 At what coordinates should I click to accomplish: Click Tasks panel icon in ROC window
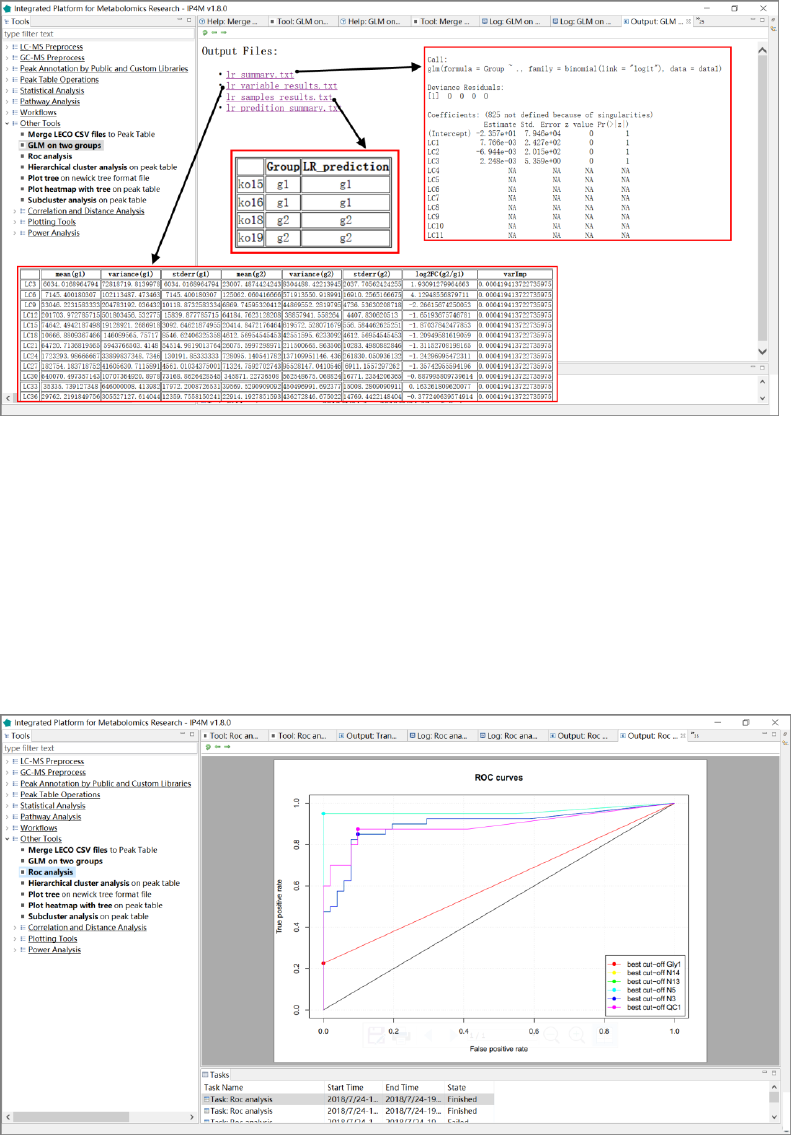pos(206,1075)
